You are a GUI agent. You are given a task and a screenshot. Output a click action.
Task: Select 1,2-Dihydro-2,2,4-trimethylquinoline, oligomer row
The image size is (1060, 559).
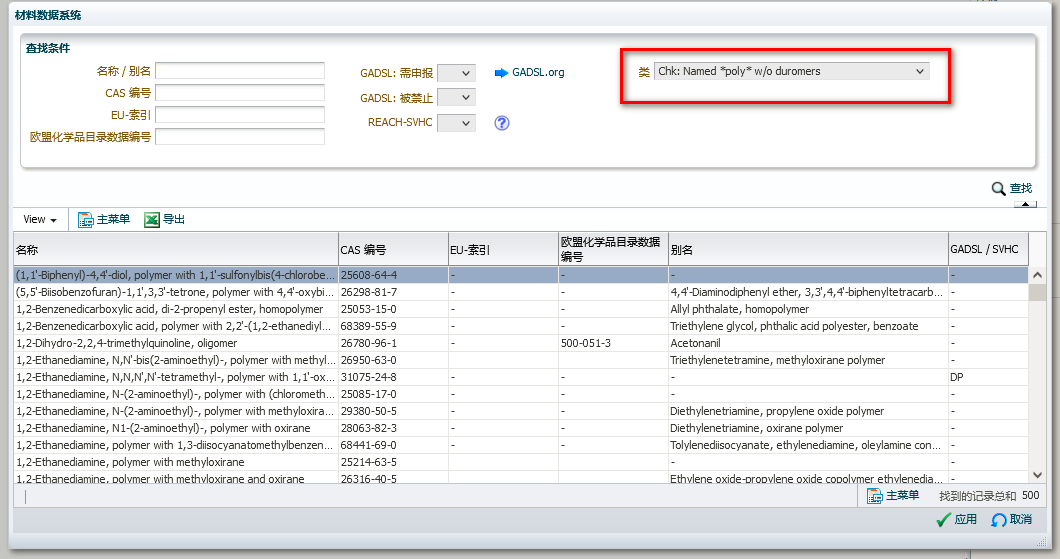point(521,343)
